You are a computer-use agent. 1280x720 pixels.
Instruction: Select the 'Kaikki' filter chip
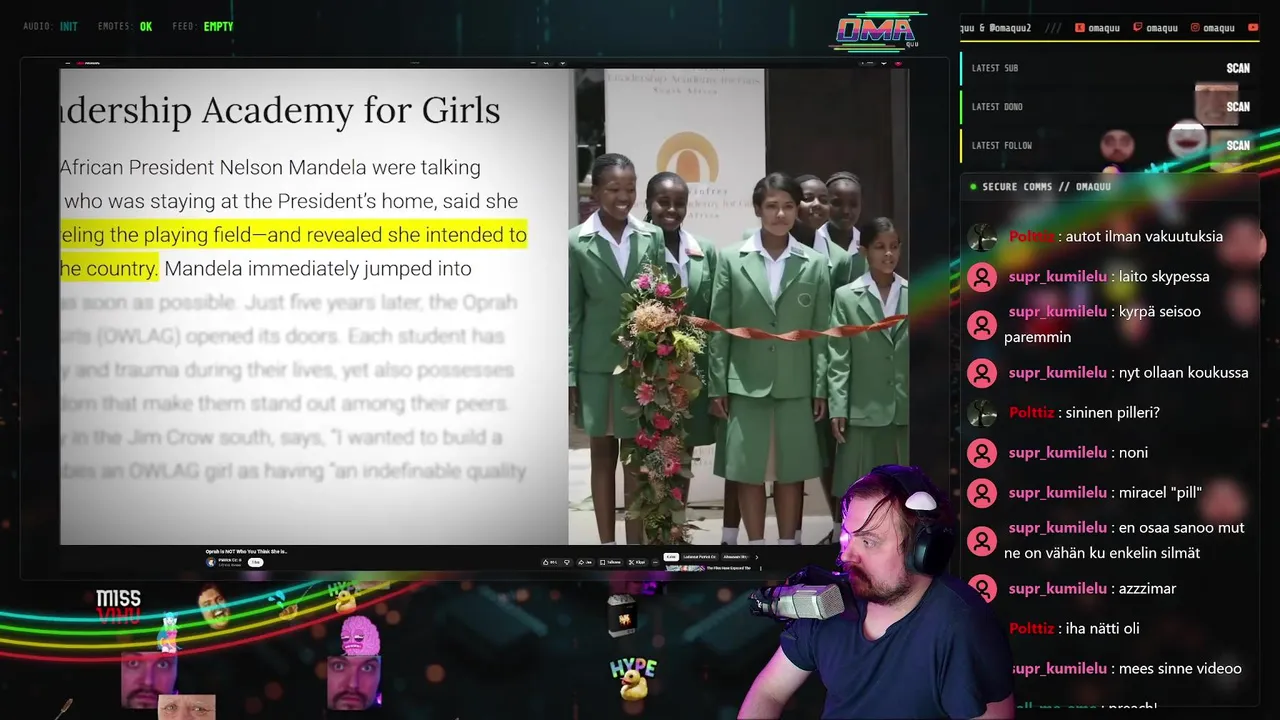coord(671,557)
